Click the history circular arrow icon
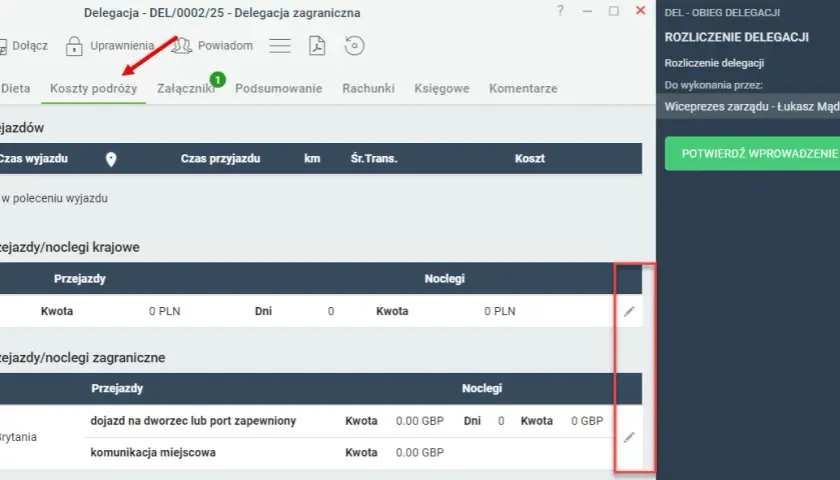 coord(354,46)
